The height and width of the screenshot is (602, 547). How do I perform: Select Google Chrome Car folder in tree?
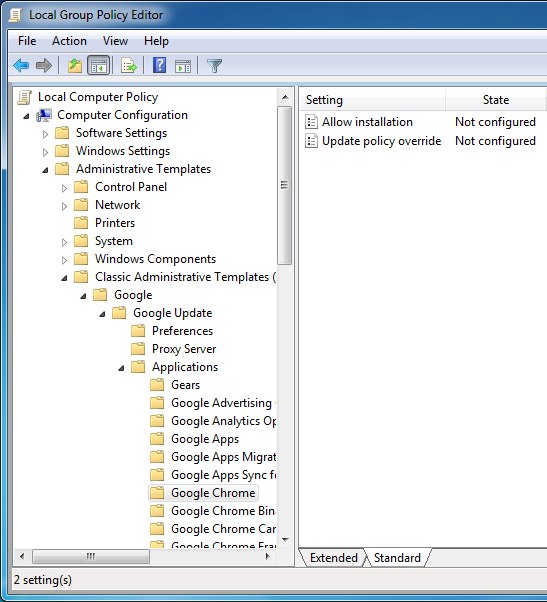point(223,529)
